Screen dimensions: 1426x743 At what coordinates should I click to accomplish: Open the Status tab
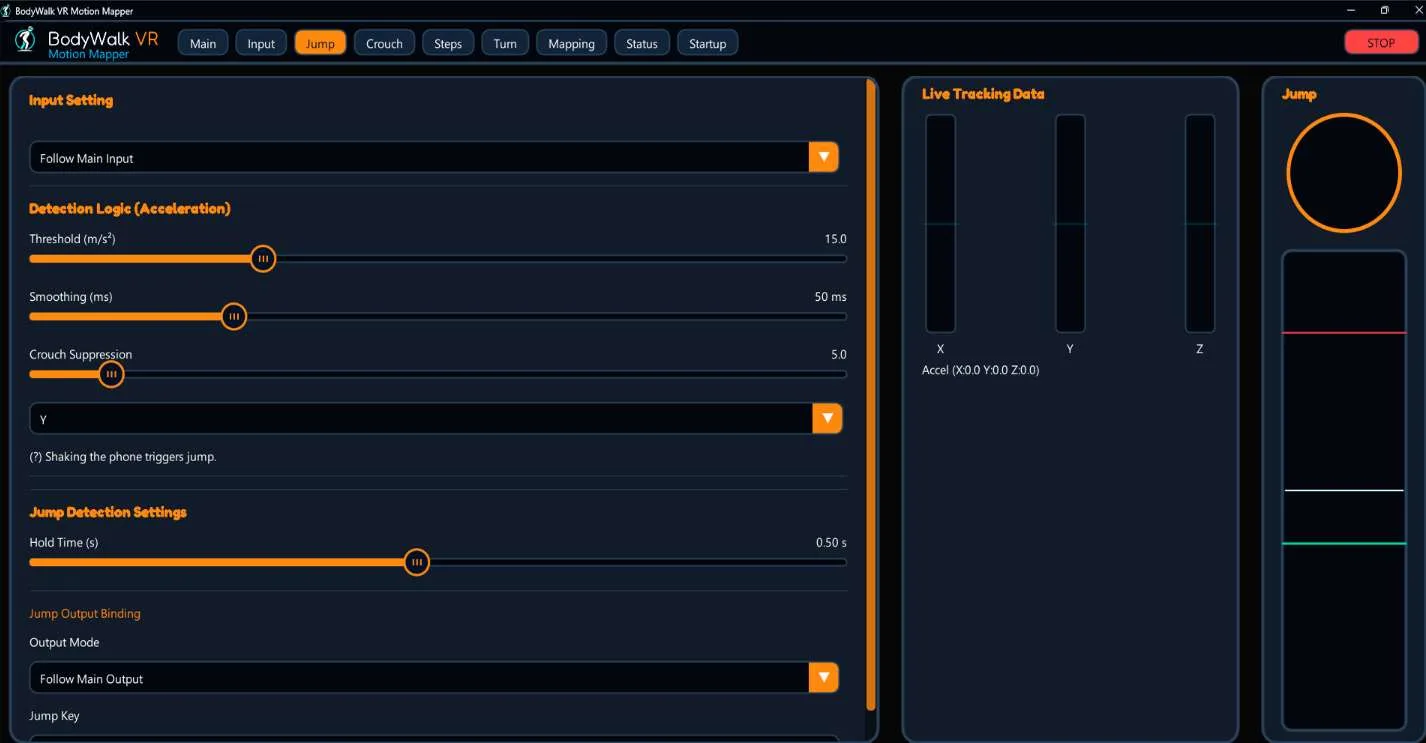[642, 43]
